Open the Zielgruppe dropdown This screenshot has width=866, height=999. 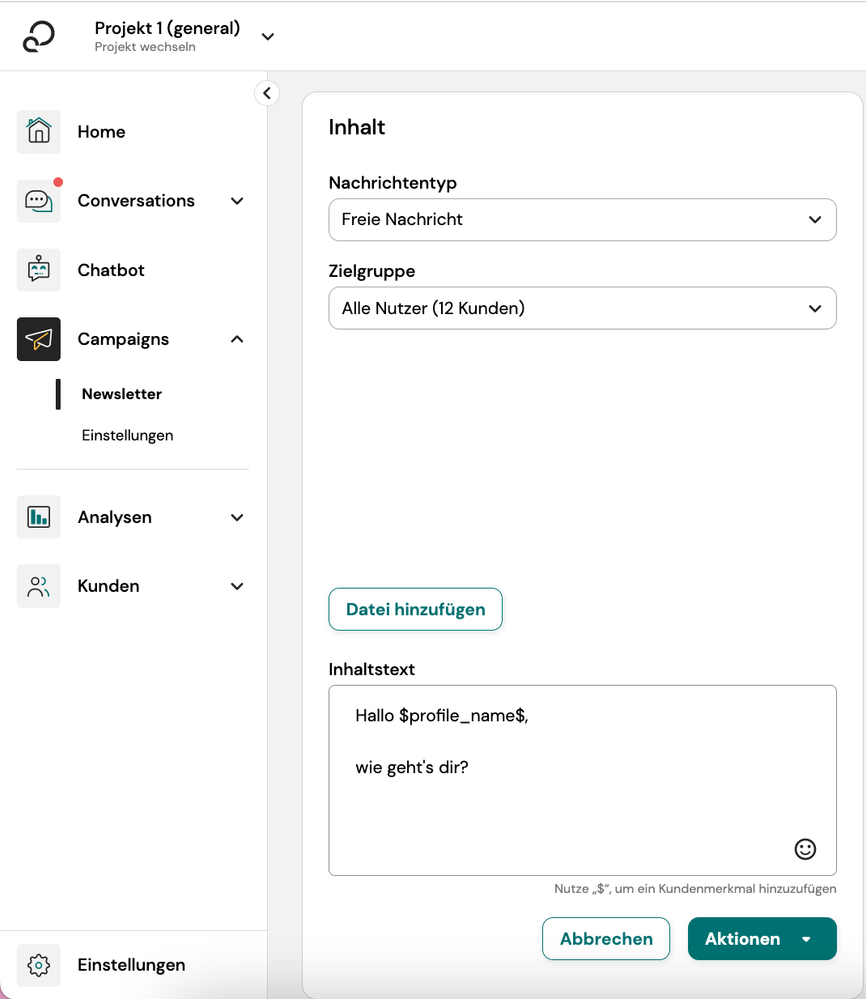click(582, 309)
